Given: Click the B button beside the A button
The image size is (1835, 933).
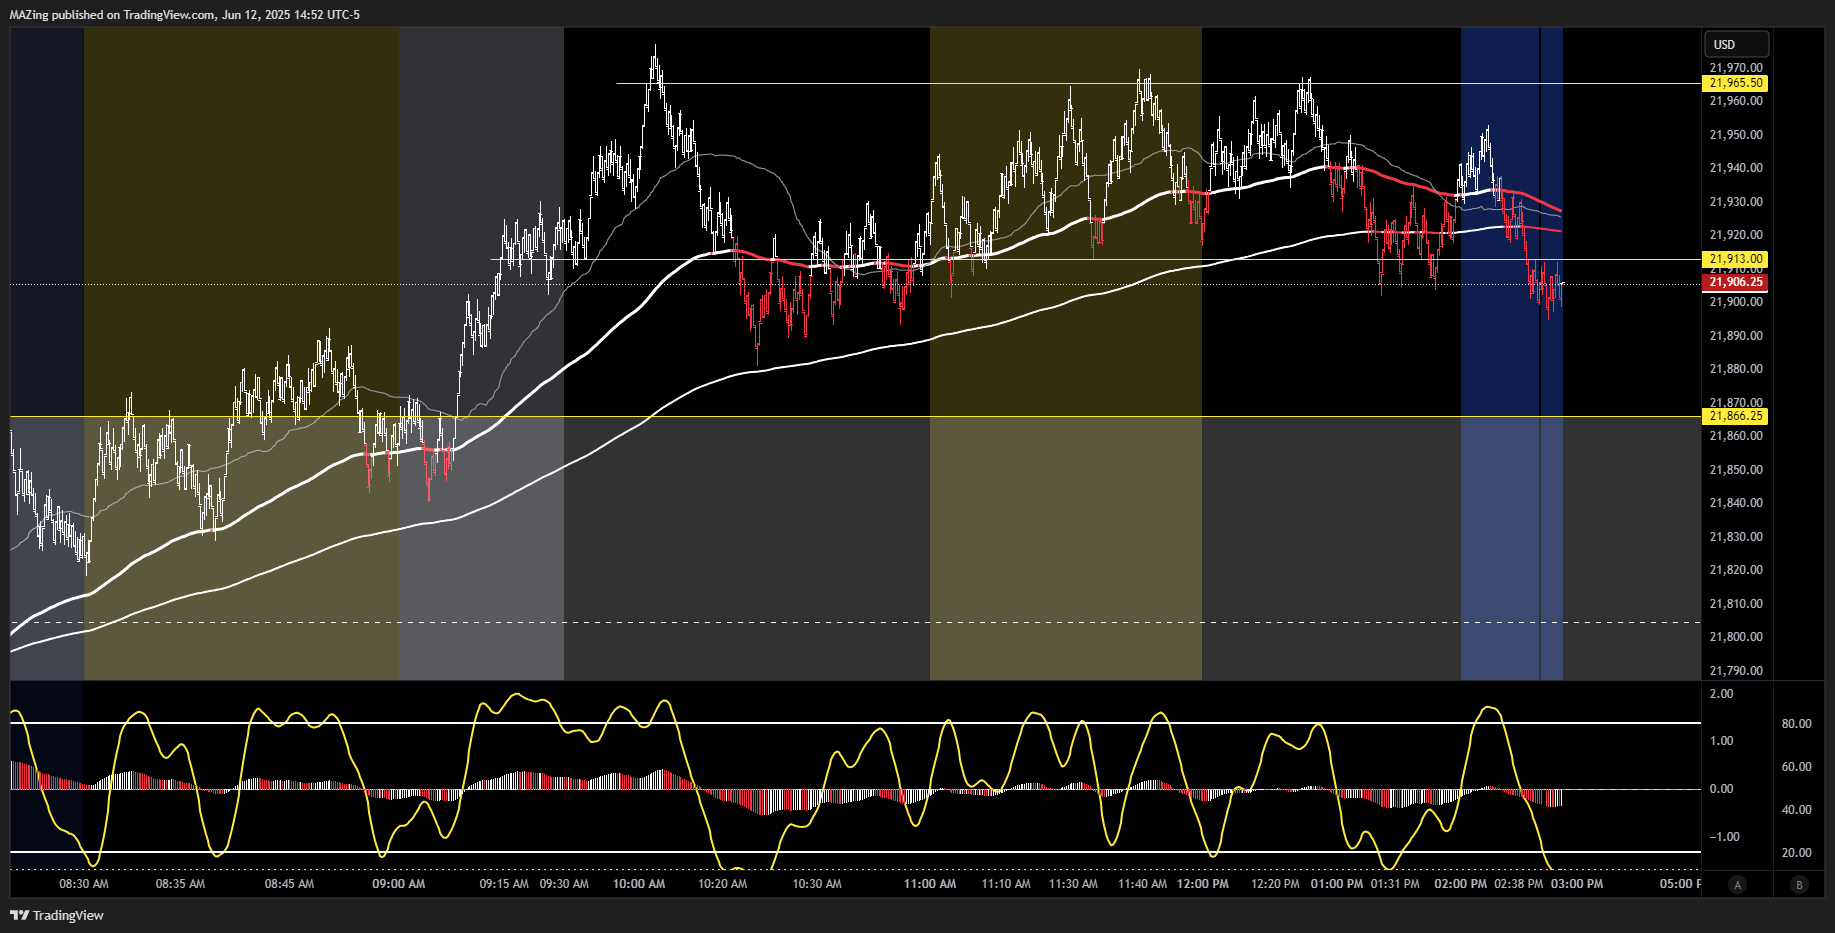Looking at the screenshot, I should 1800,884.
